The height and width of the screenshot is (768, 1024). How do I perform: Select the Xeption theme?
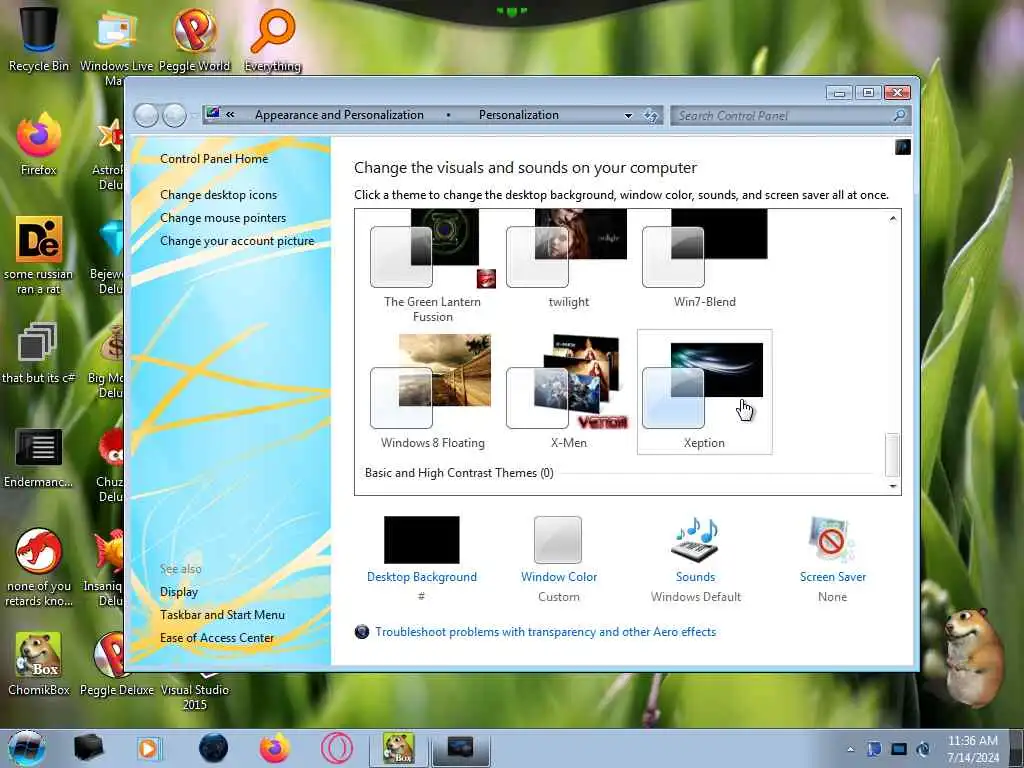tap(704, 392)
